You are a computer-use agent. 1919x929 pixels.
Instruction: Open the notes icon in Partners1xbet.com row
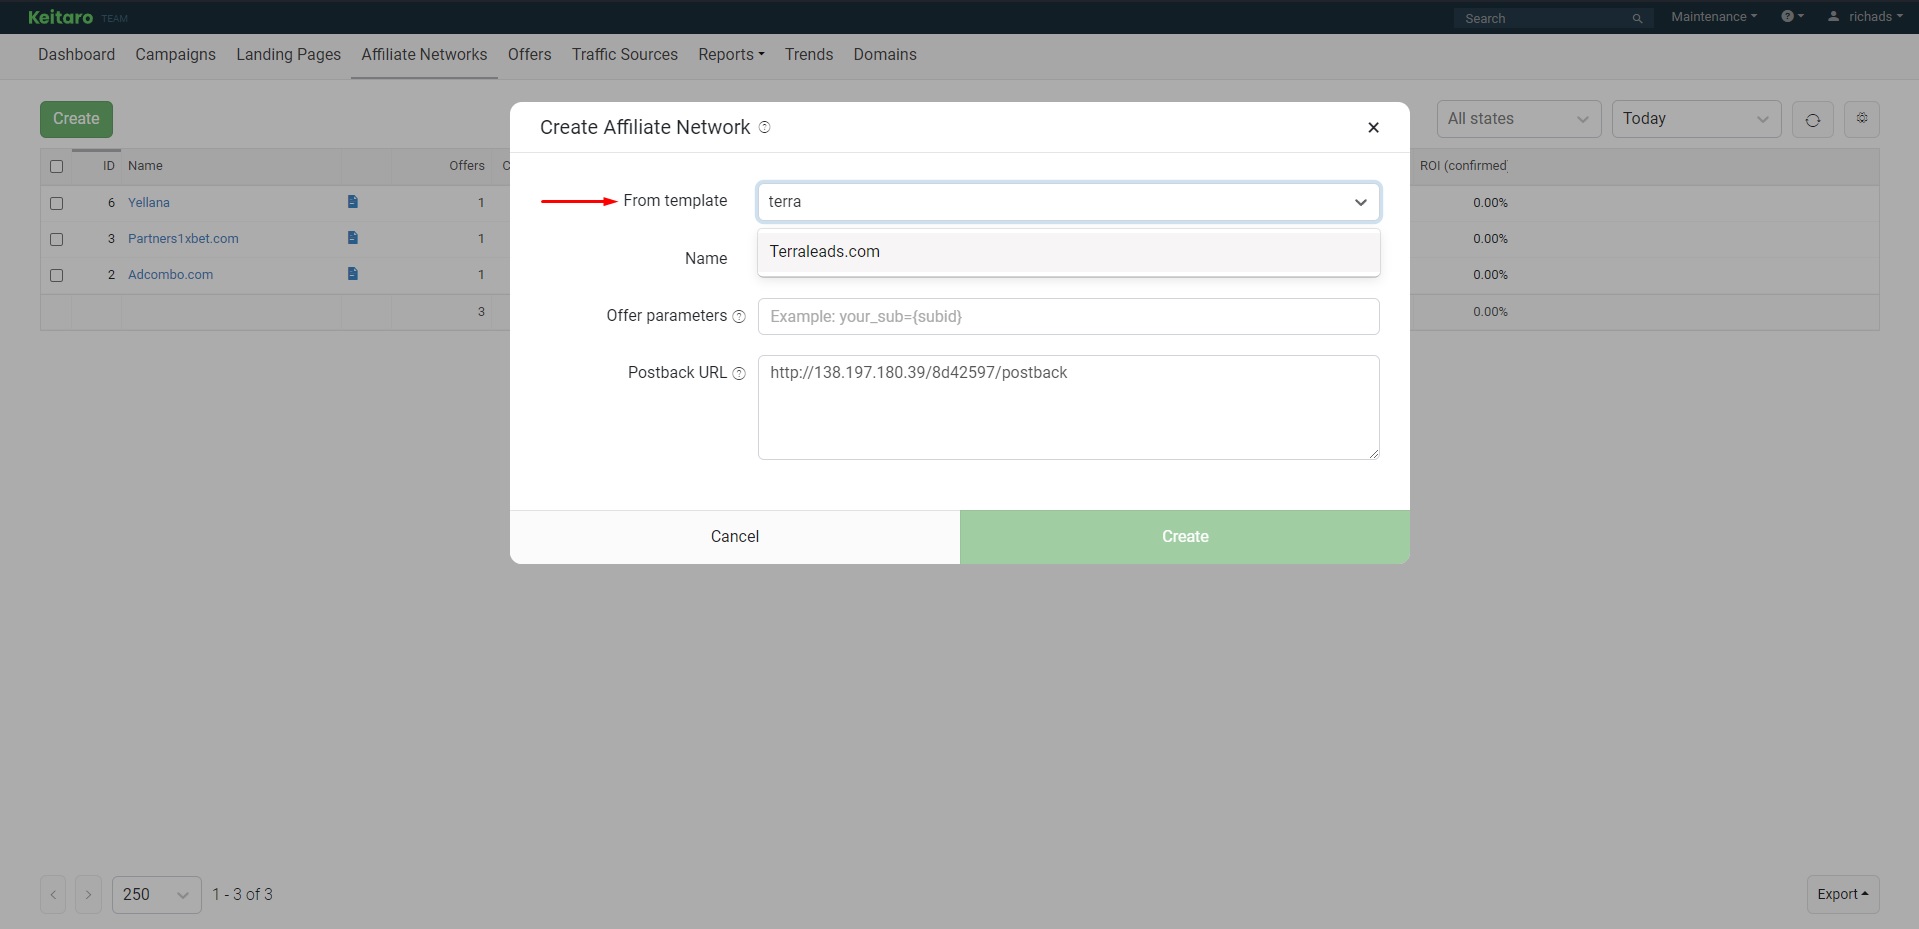coord(352,238)
